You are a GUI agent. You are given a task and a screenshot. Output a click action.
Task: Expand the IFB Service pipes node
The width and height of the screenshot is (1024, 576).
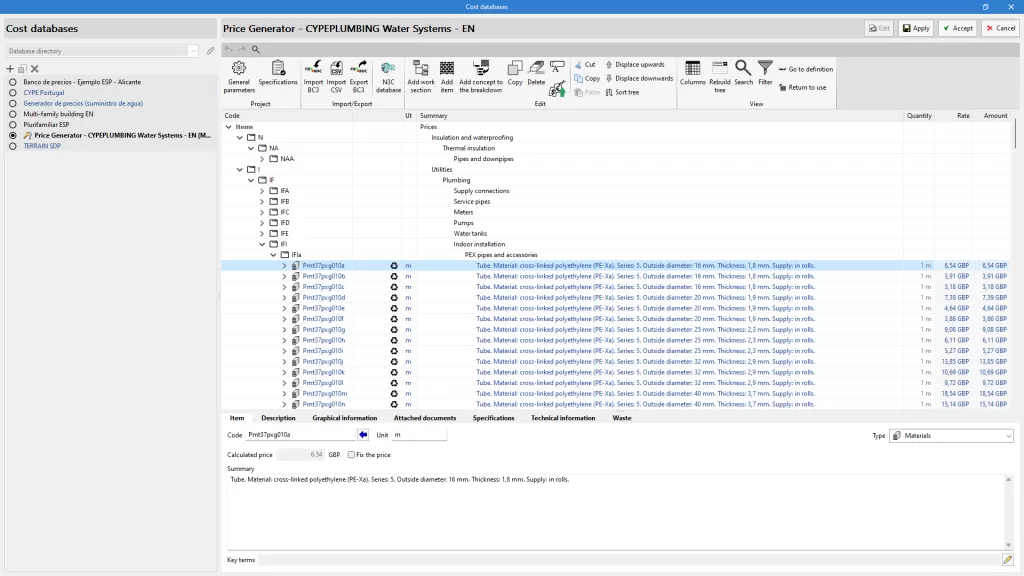coord(263,202)
